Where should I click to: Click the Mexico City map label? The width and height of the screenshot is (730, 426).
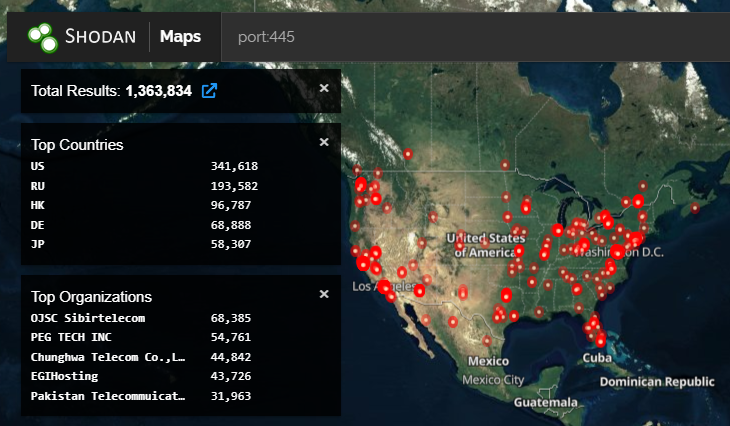click(493, 380)
